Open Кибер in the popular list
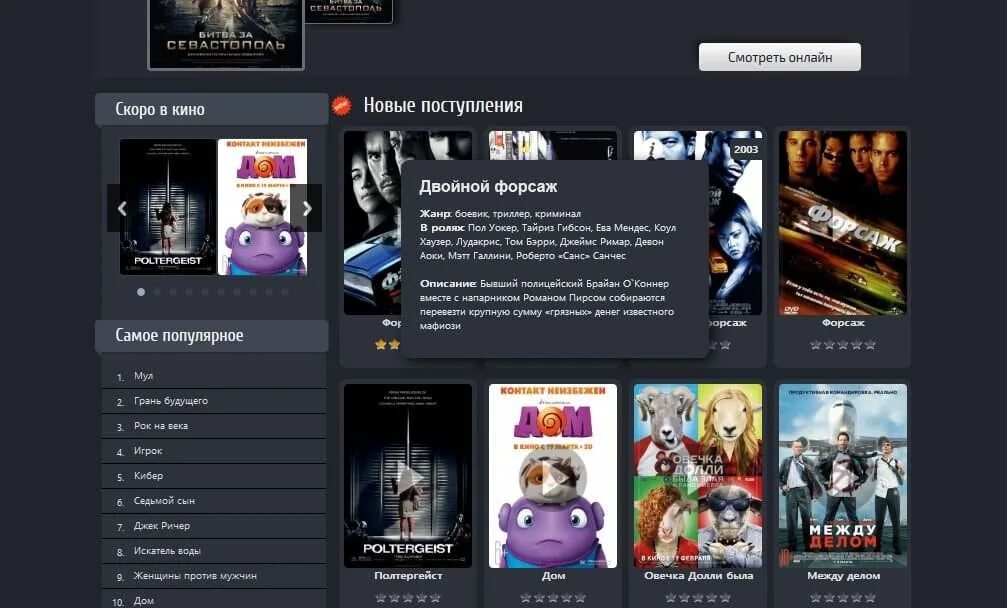The image size is (1007, 608). [x=148, y=476]
